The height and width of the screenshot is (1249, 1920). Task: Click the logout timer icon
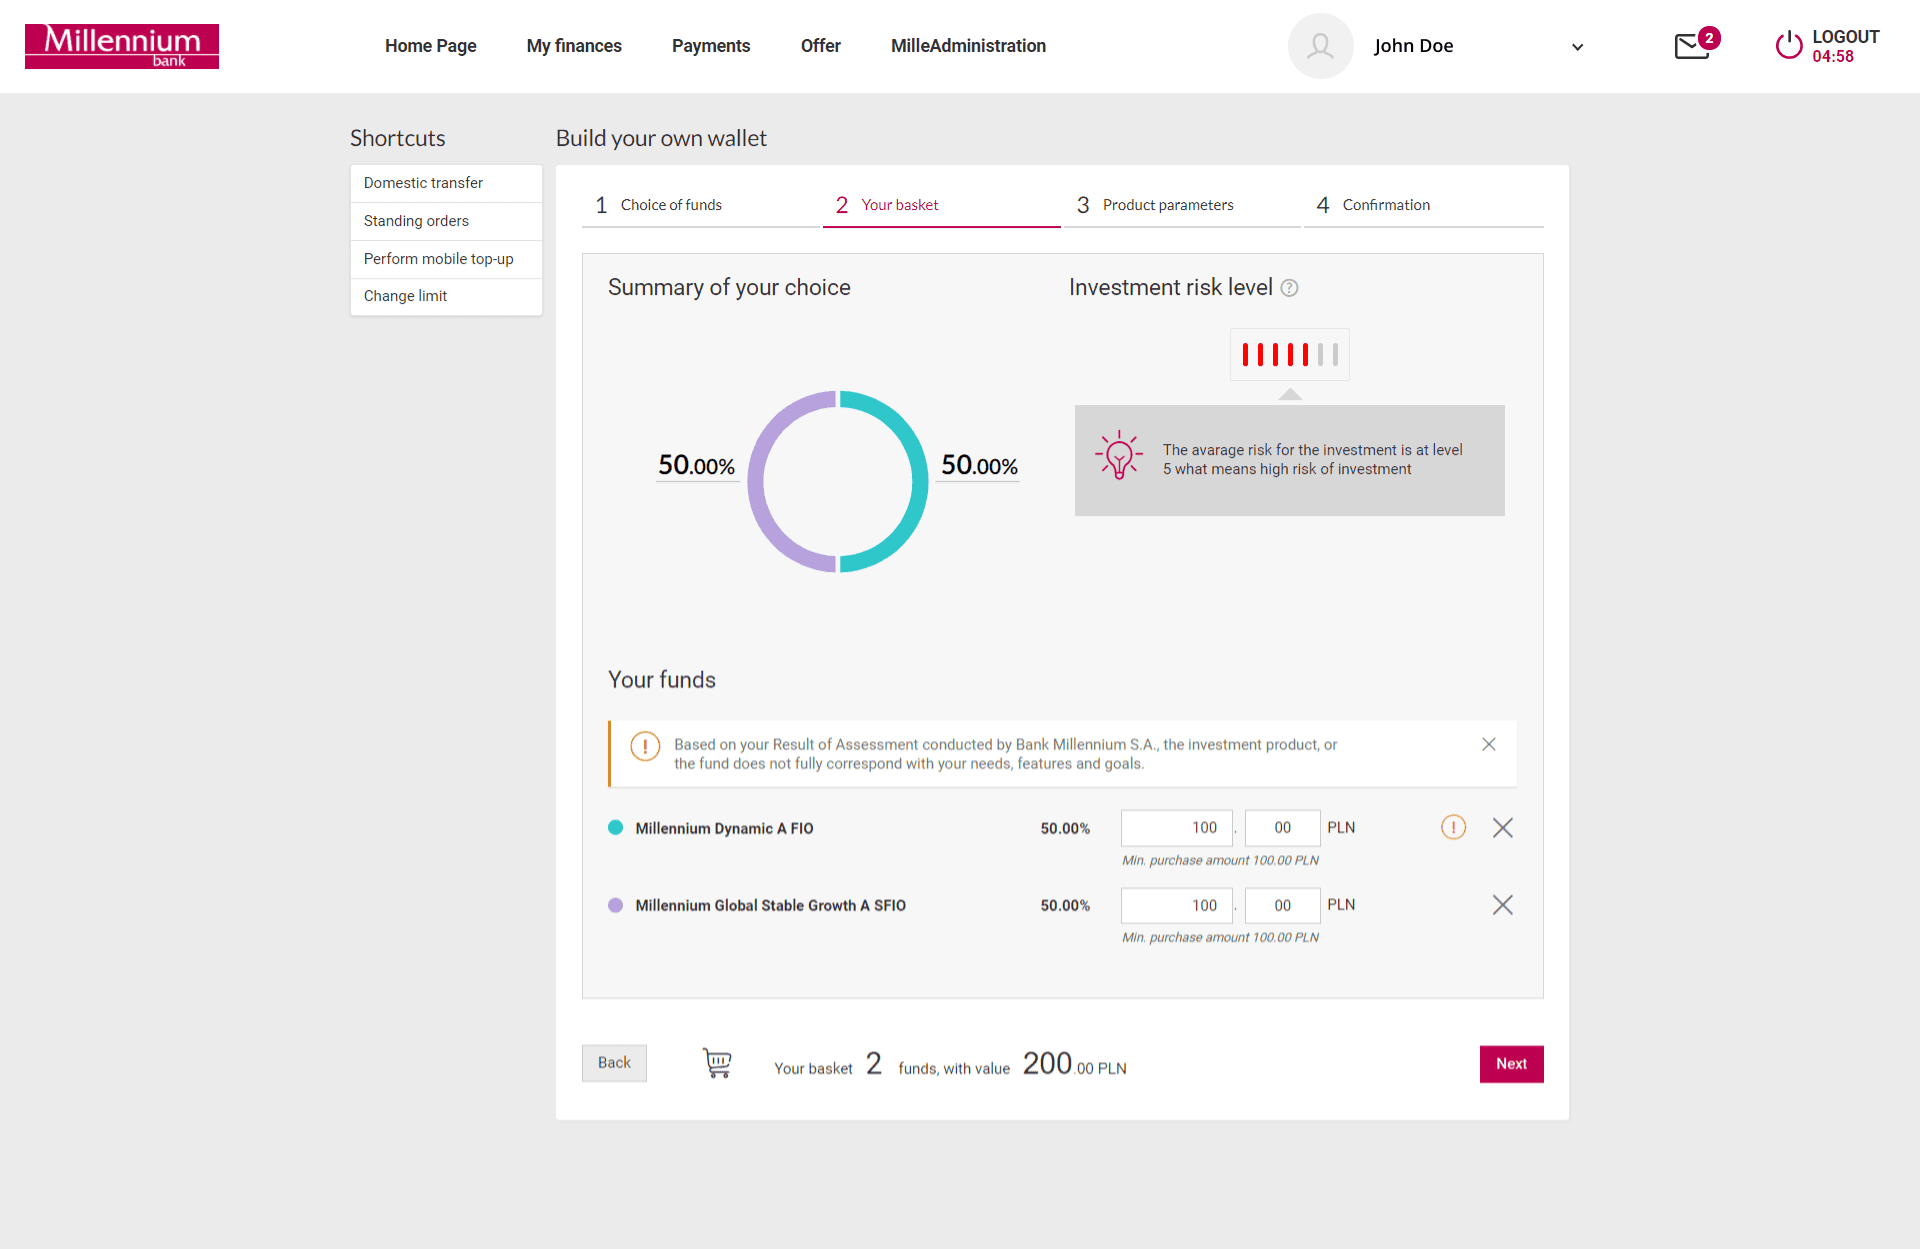(1788, 46)
